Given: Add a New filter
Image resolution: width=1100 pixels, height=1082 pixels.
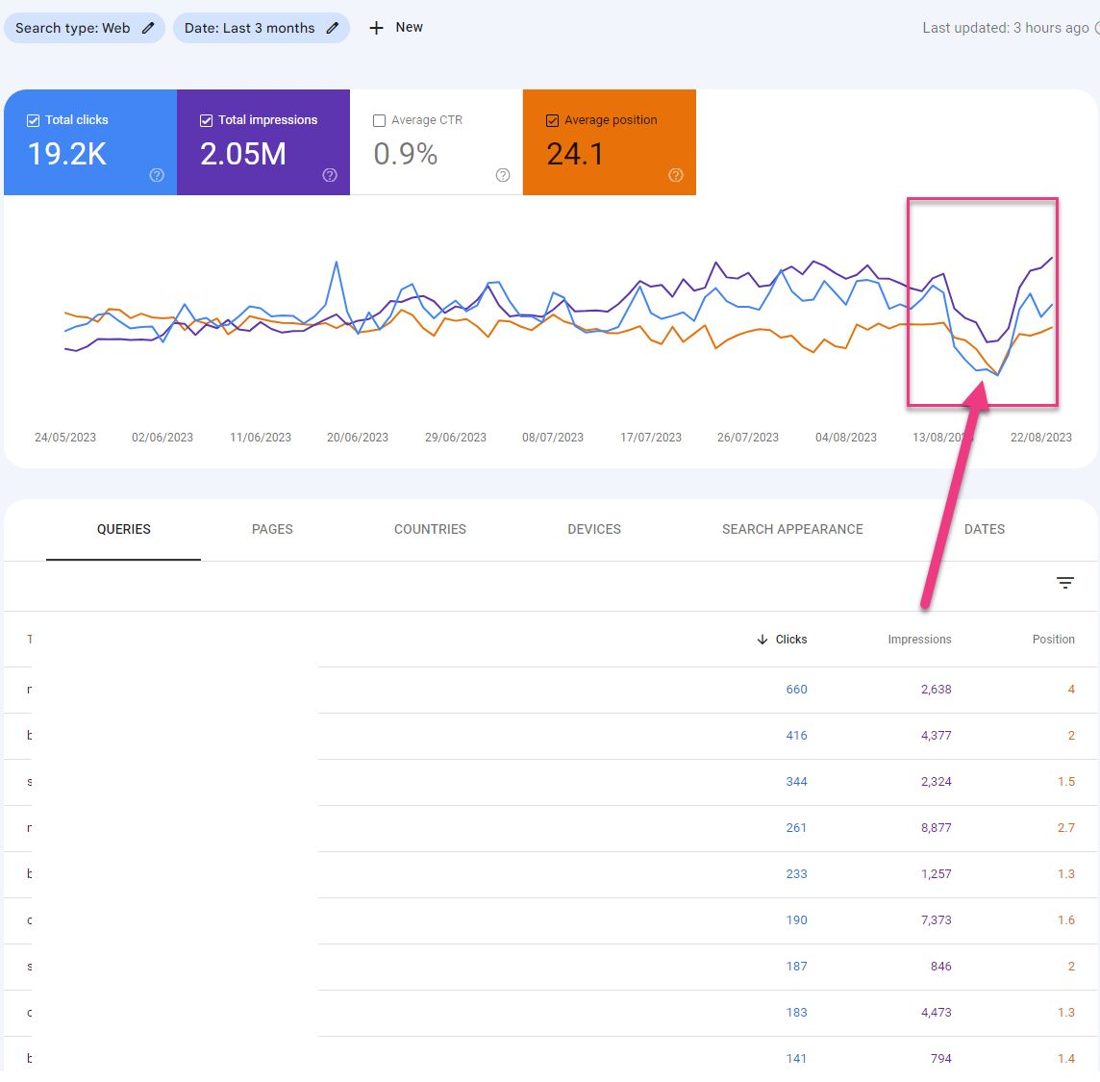Looking at the screenshot, I should [x=396, y=27].
